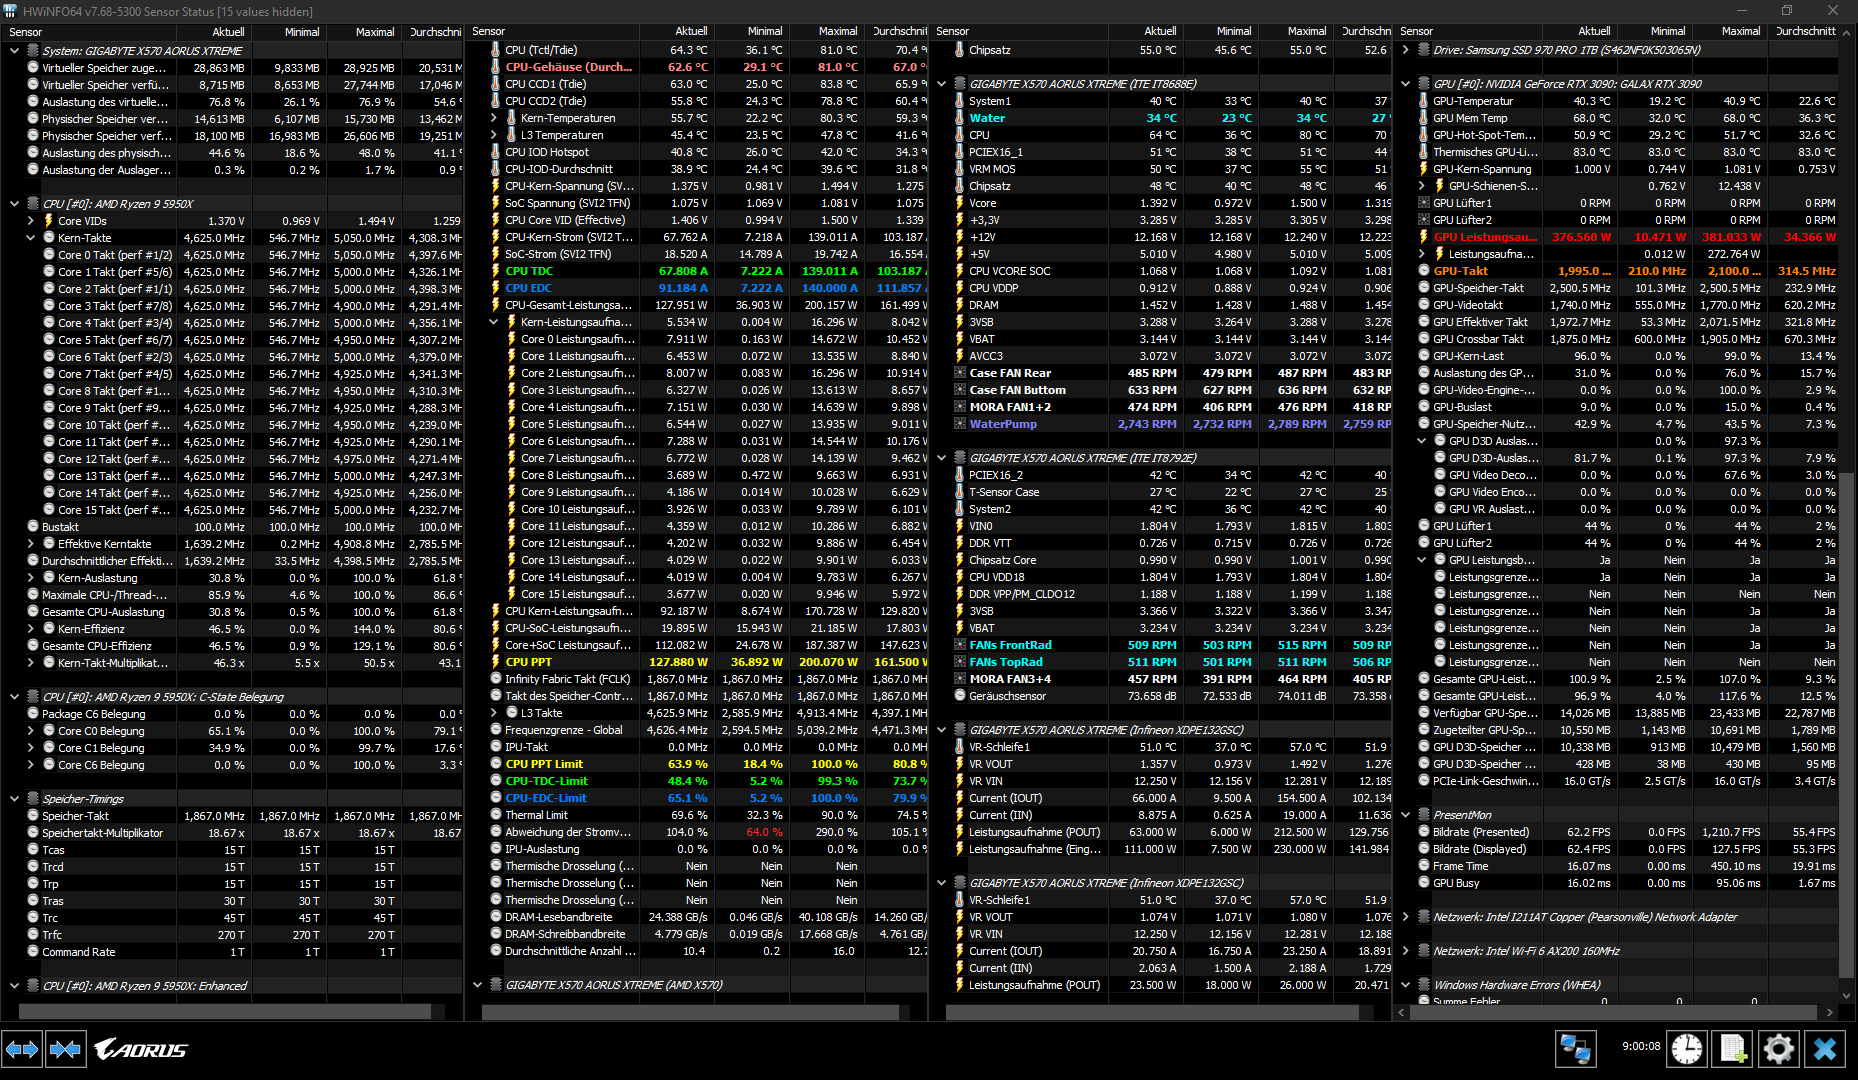Expand Core C0 Belegung
Viewport: 1858px width, 1080px height.
click(x=30, y=731)
